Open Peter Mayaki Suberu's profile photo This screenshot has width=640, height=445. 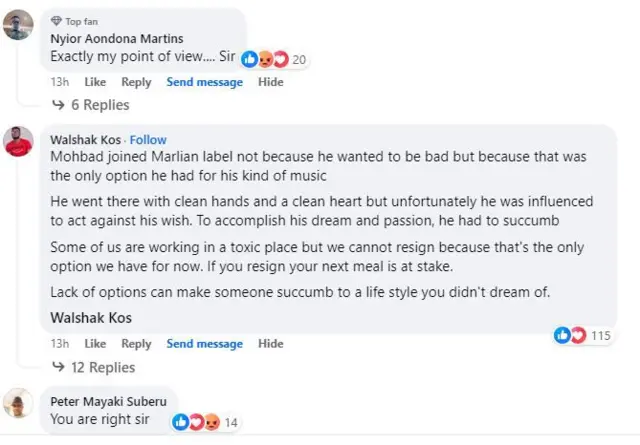click(18, 403)
